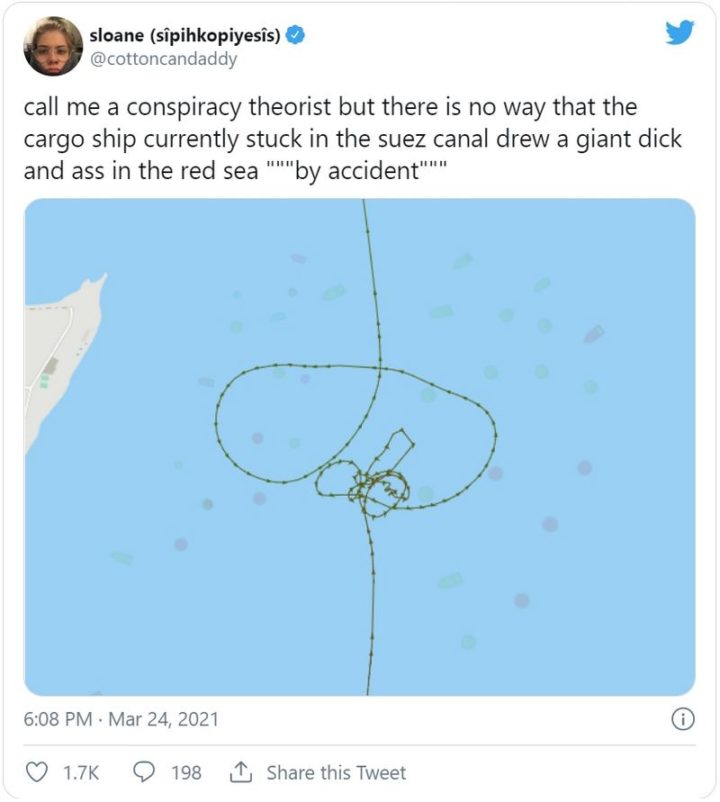Click the blue verified badge

coord(297,35)
